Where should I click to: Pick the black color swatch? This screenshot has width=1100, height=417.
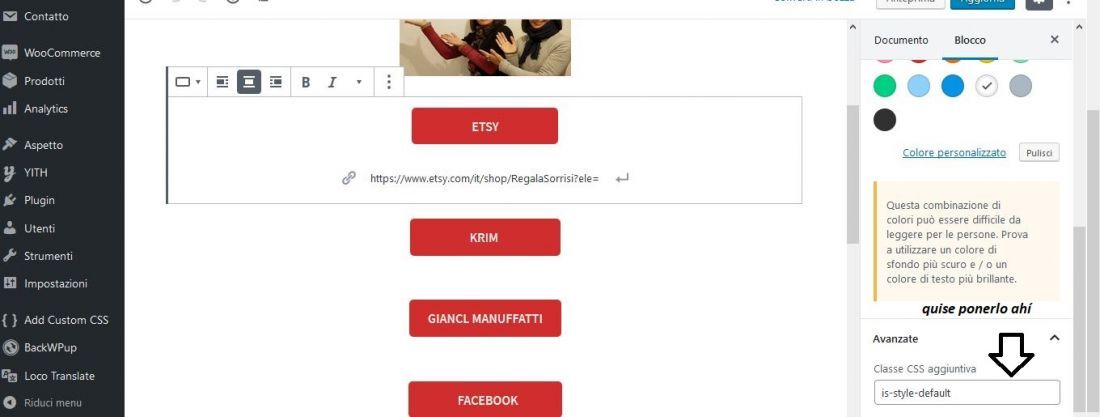coord(885,120)
